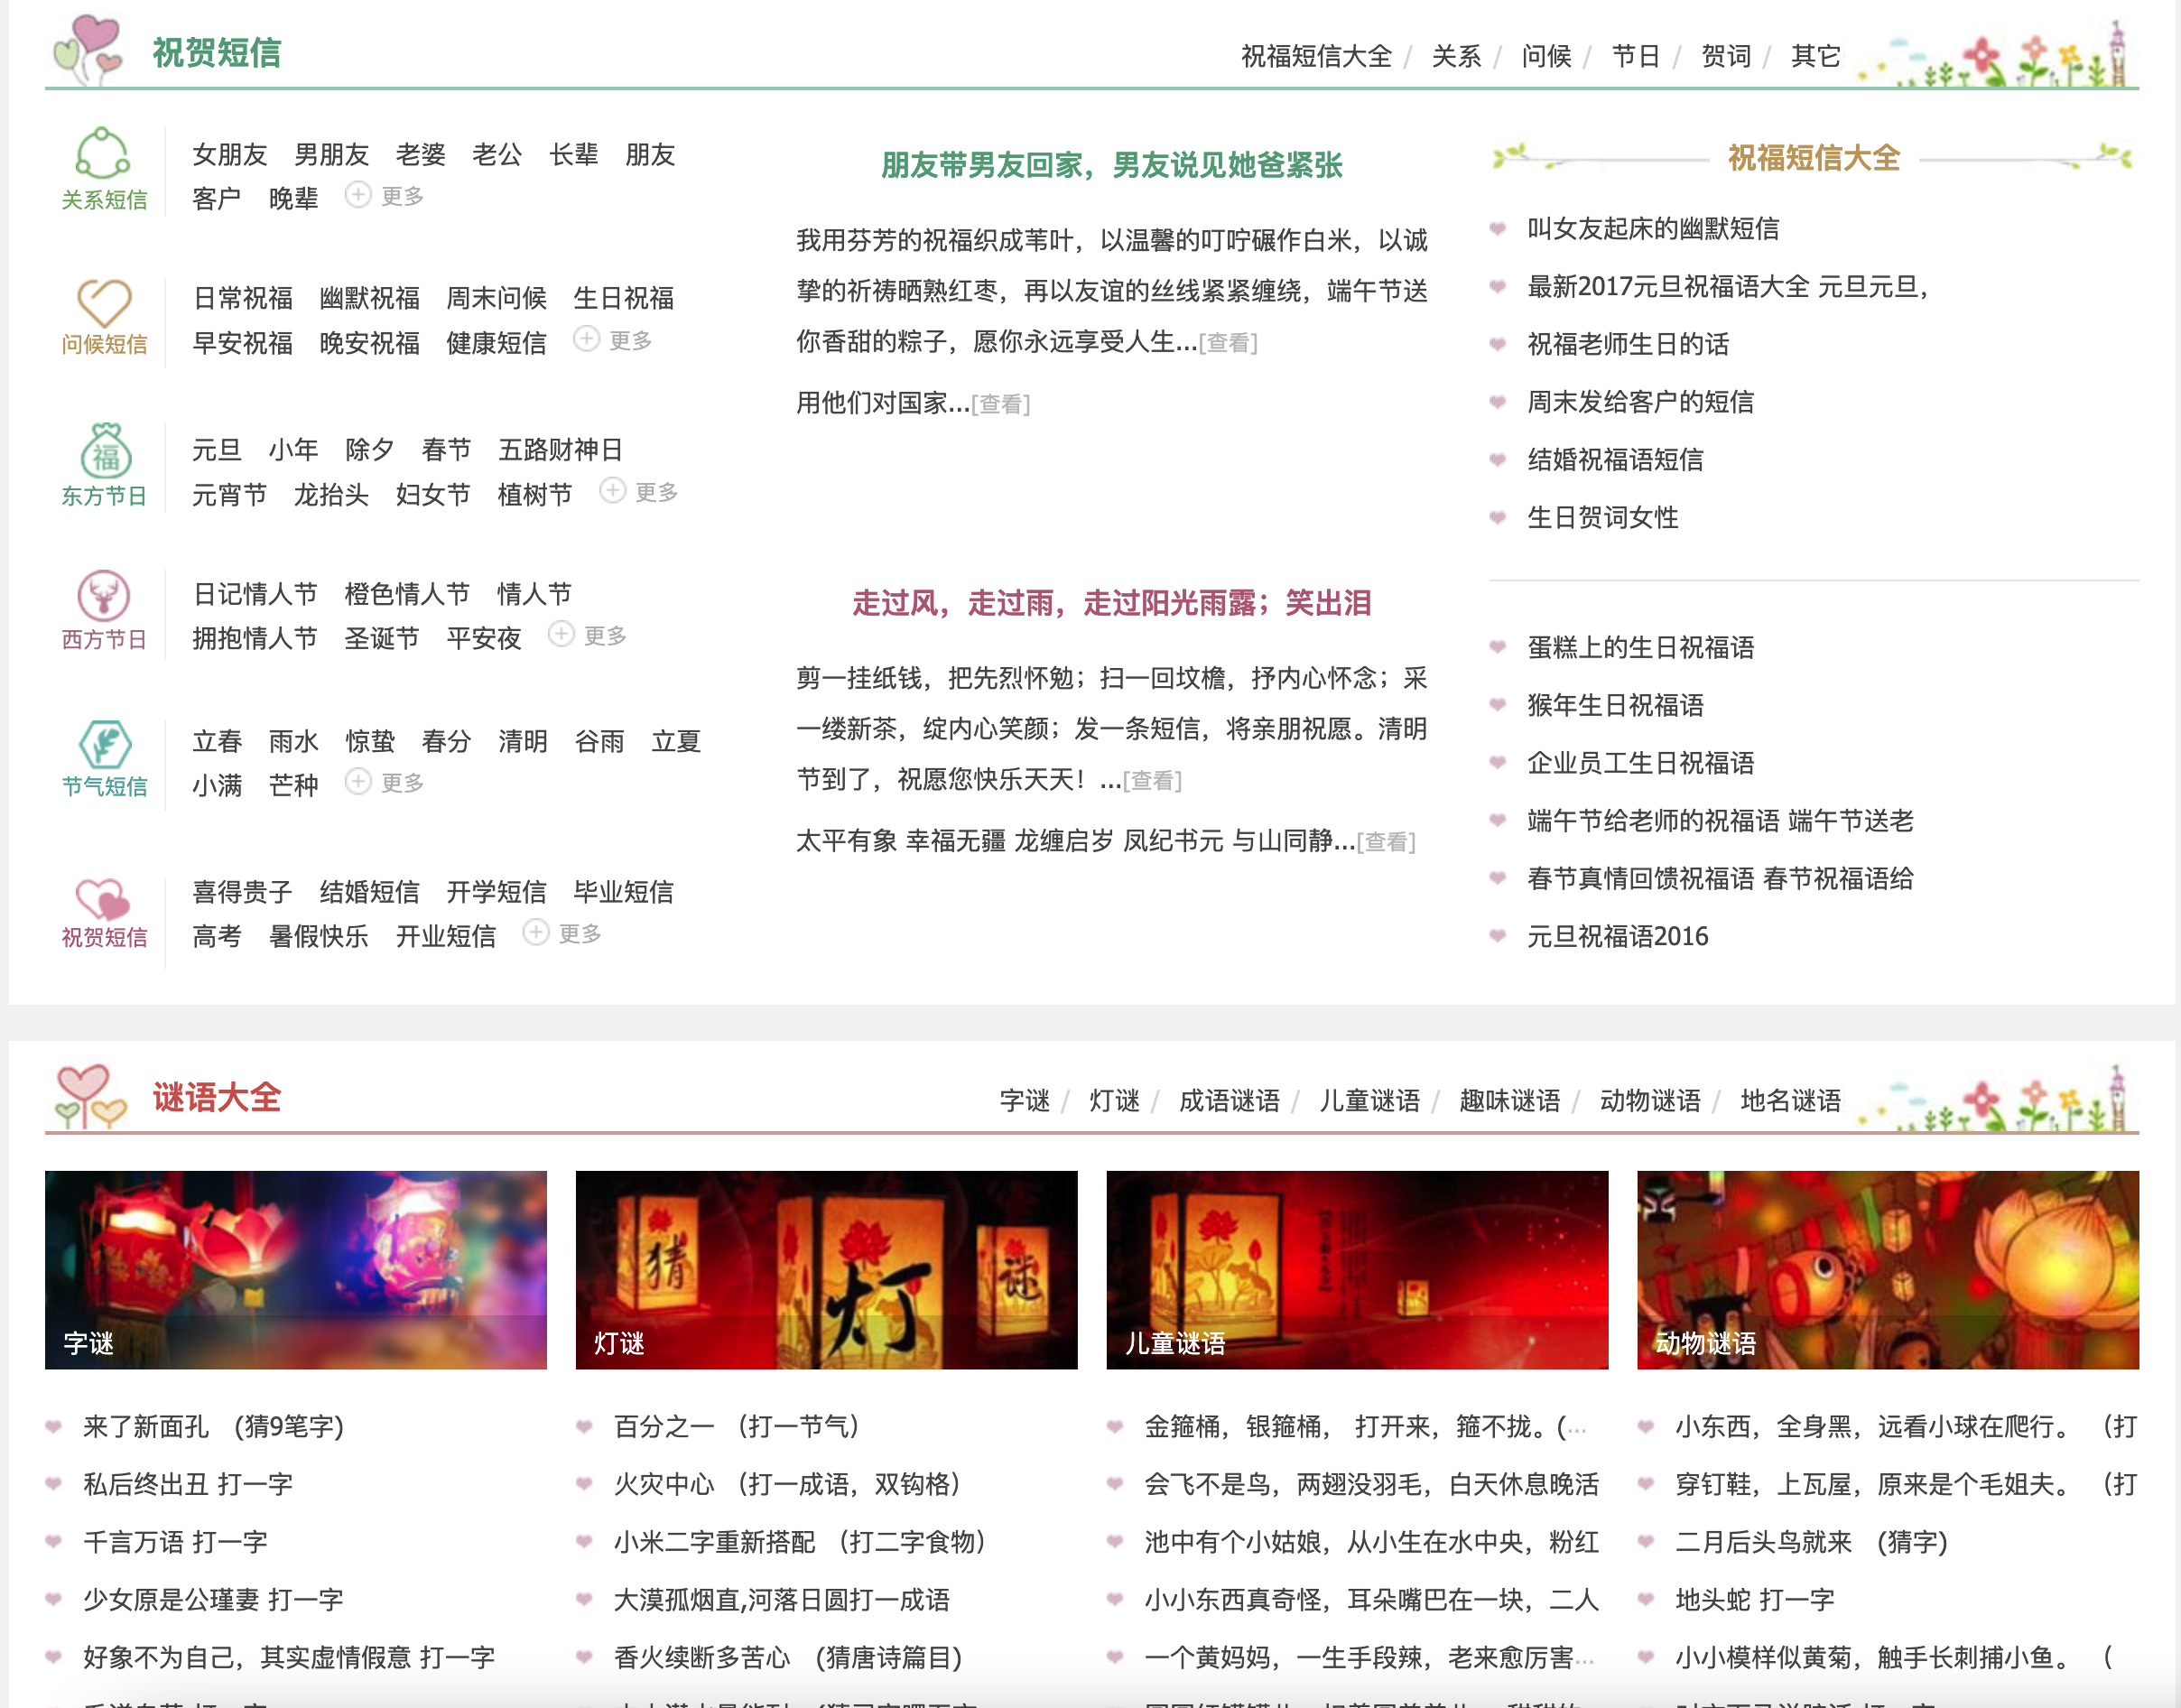Click the 关系短信 circular icon
This screenshot has width=2181, height=1708.
pyautogui.click(x=103, y=153)
